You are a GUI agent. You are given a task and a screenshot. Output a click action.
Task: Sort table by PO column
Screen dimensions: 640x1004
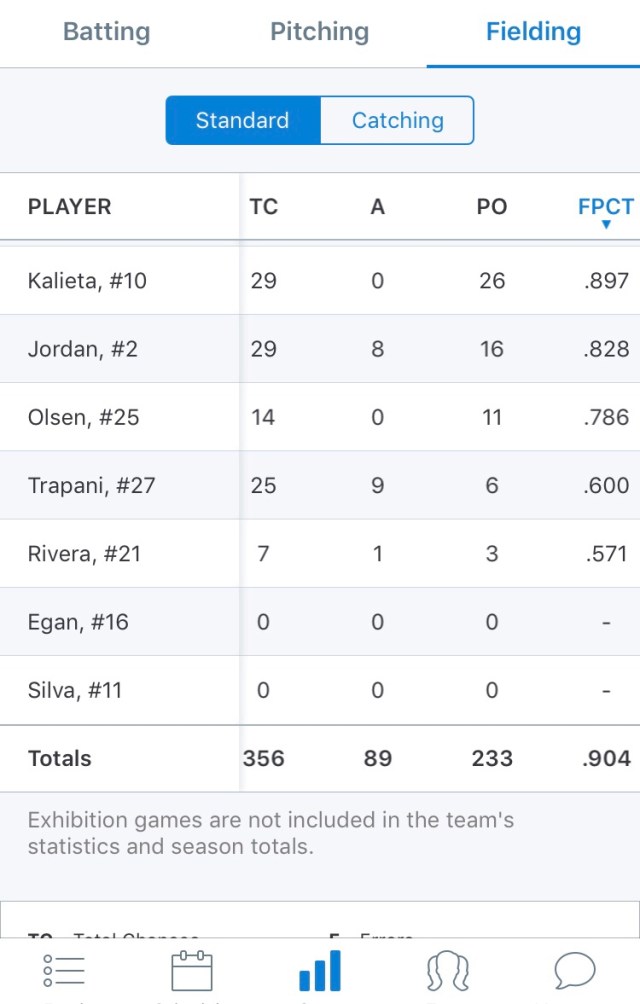492,207
